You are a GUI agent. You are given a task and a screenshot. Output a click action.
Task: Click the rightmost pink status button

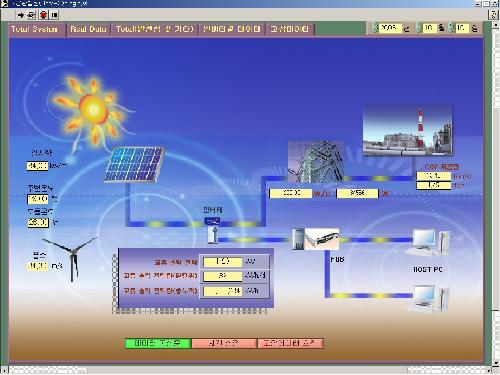(290, 343)
